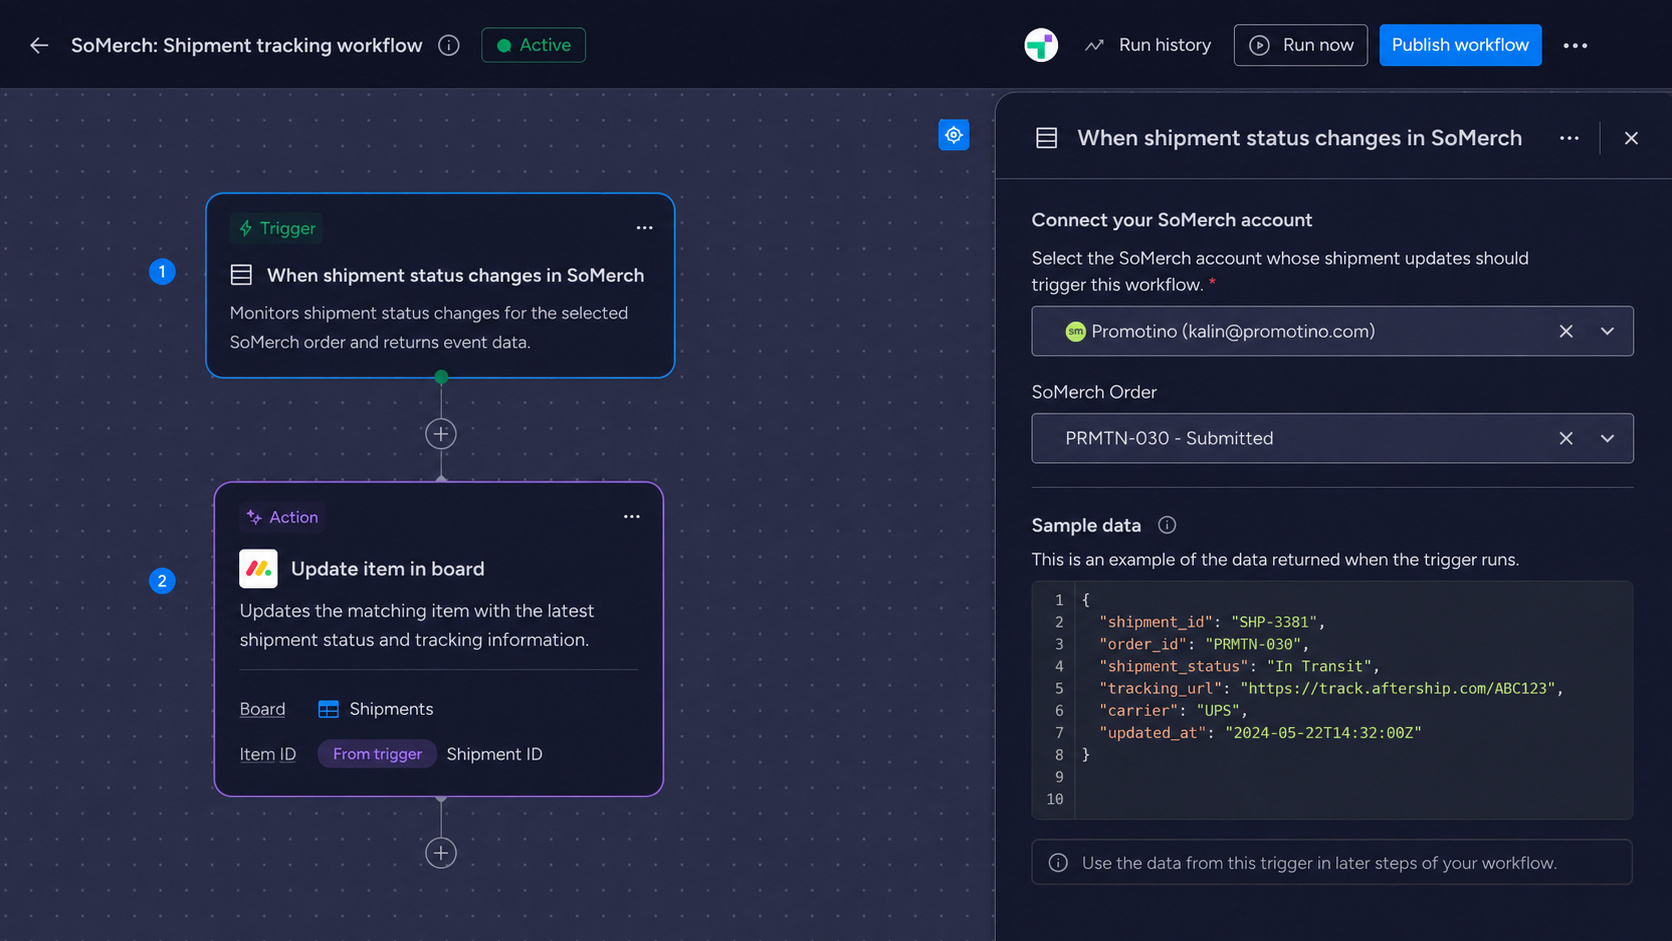The image size is (1672, 941).
Task: Click the shipment_id line in sample data
Action: [1212, 622]
